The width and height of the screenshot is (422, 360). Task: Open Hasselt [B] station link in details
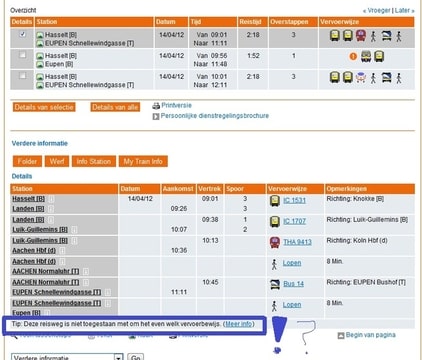point(28,199)
